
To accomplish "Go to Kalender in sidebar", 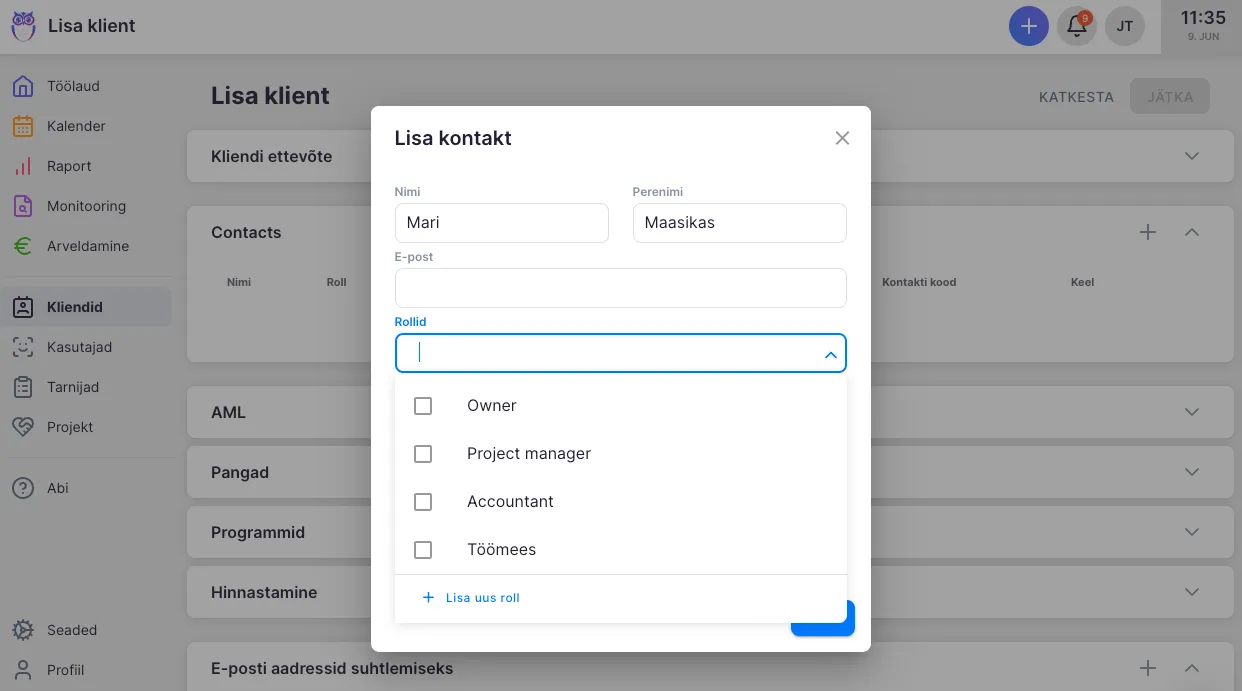I will pyautogui.click(x=76, y=126).
